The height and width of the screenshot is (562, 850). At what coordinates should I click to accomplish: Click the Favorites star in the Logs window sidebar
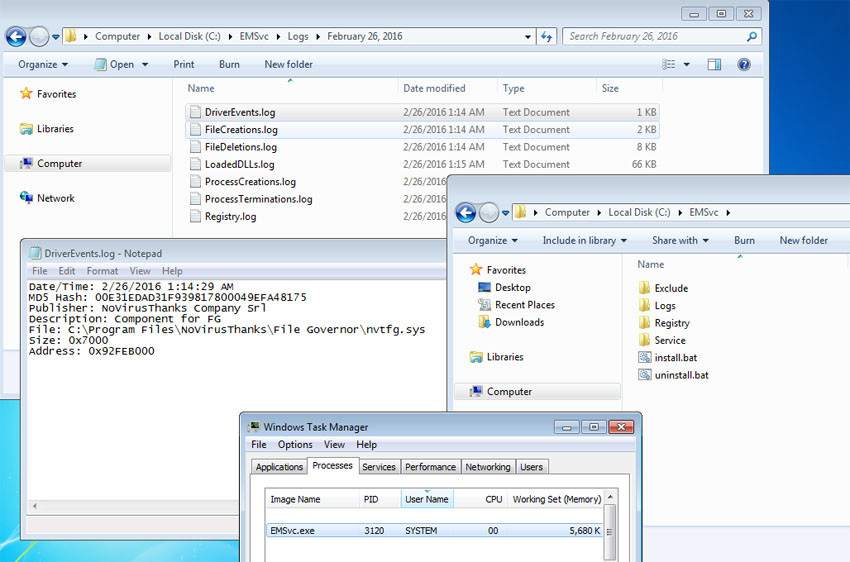click(x=25, y=93)
